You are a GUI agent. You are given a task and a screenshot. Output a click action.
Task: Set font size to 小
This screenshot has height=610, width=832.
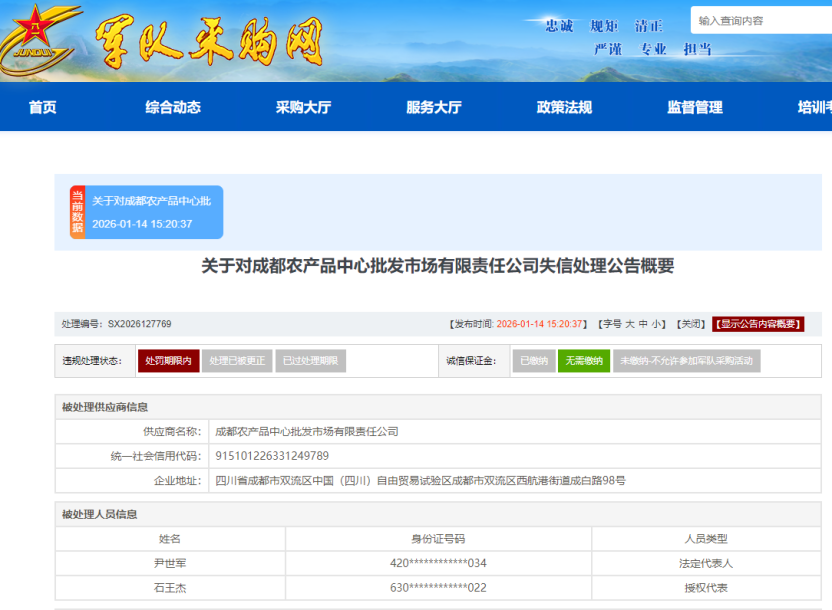point(656,324)
